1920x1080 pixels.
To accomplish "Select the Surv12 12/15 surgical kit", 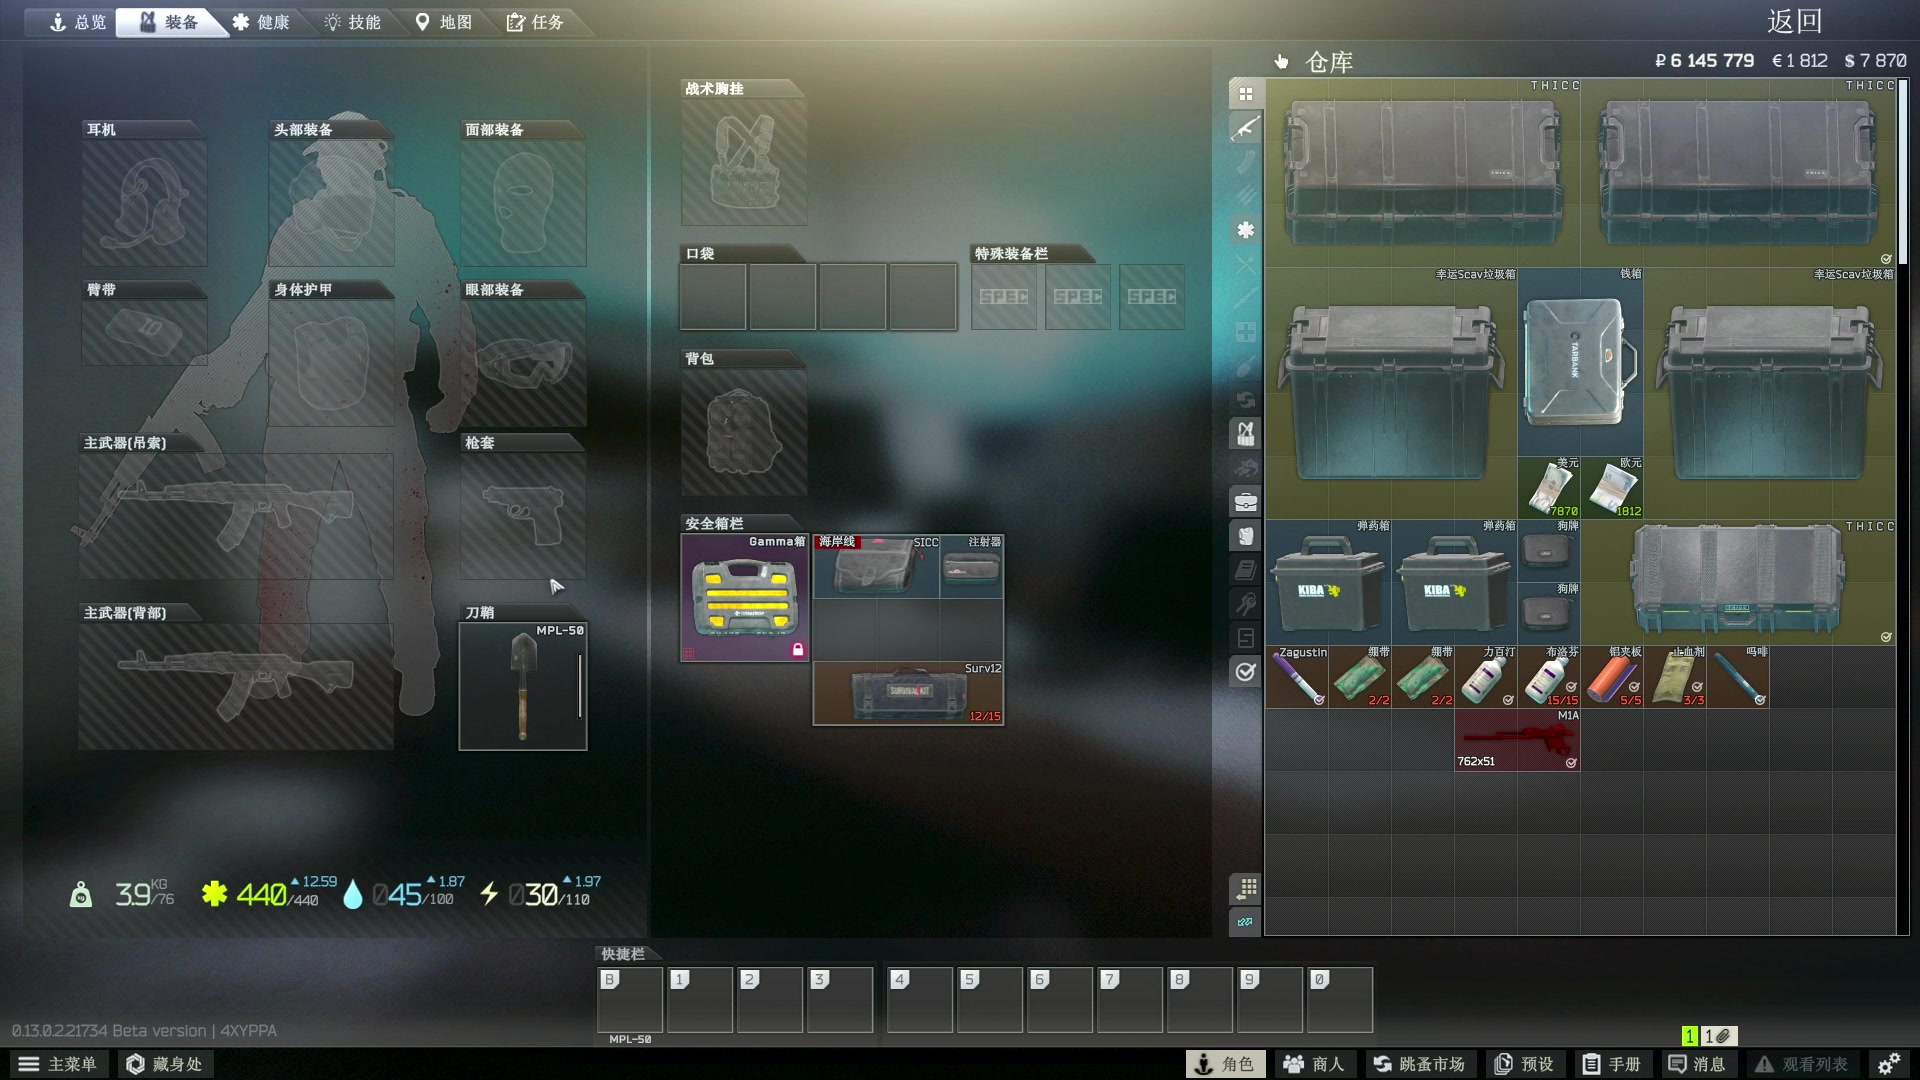I will [908, 693].
